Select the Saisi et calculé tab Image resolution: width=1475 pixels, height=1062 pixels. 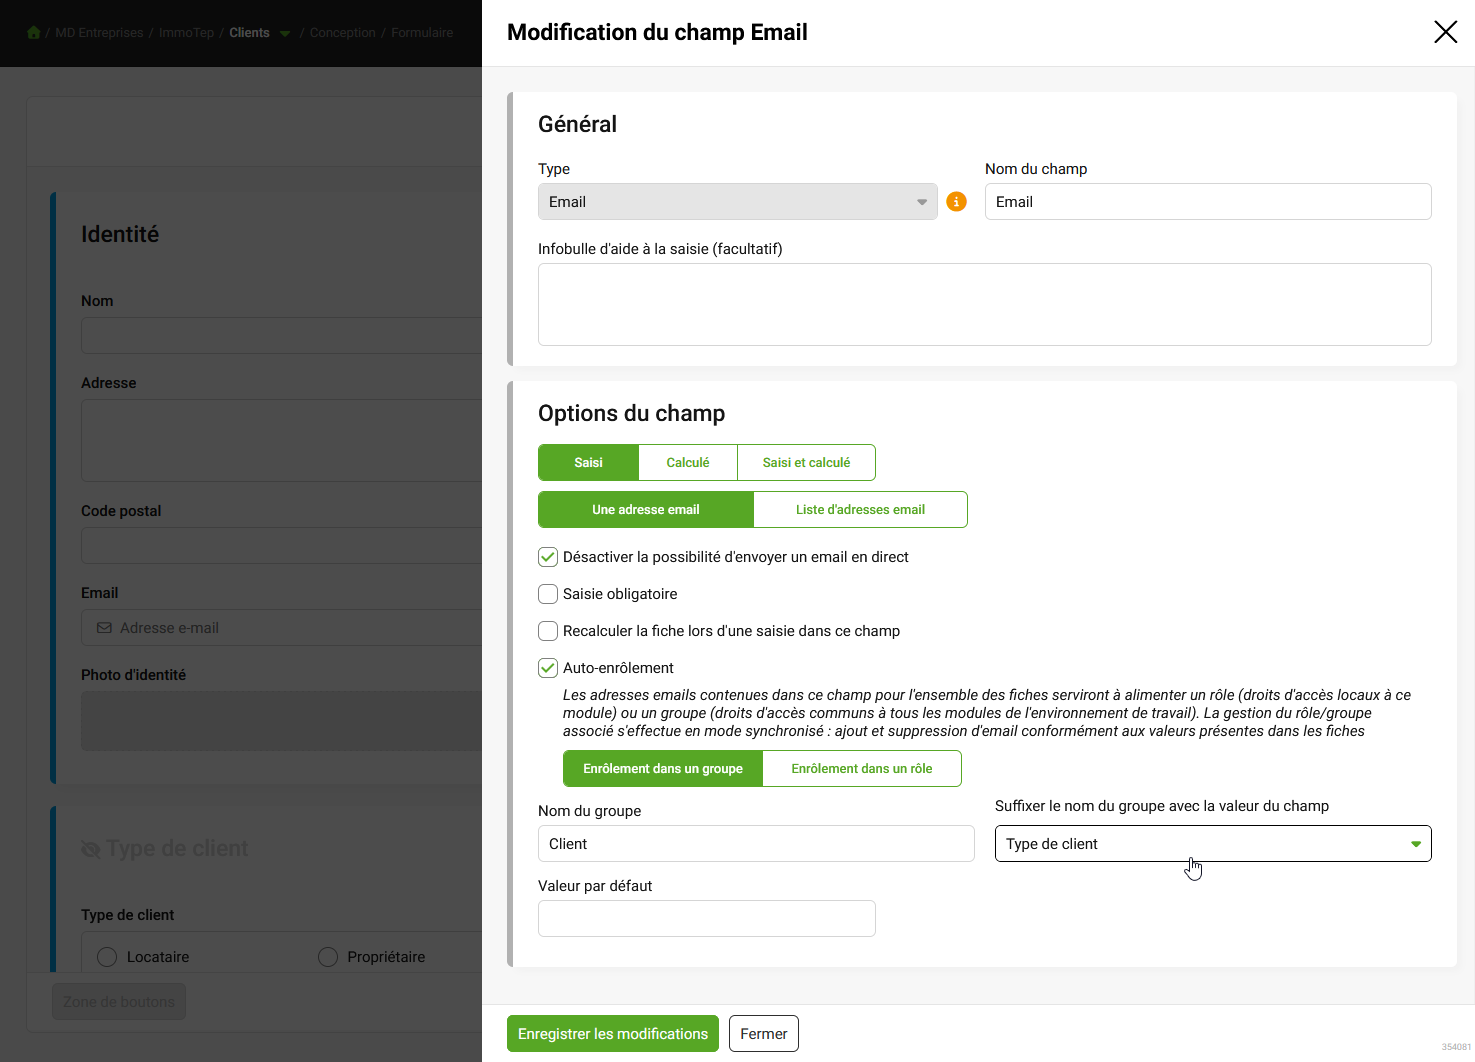pyautogui.click(x=806, y=463)
